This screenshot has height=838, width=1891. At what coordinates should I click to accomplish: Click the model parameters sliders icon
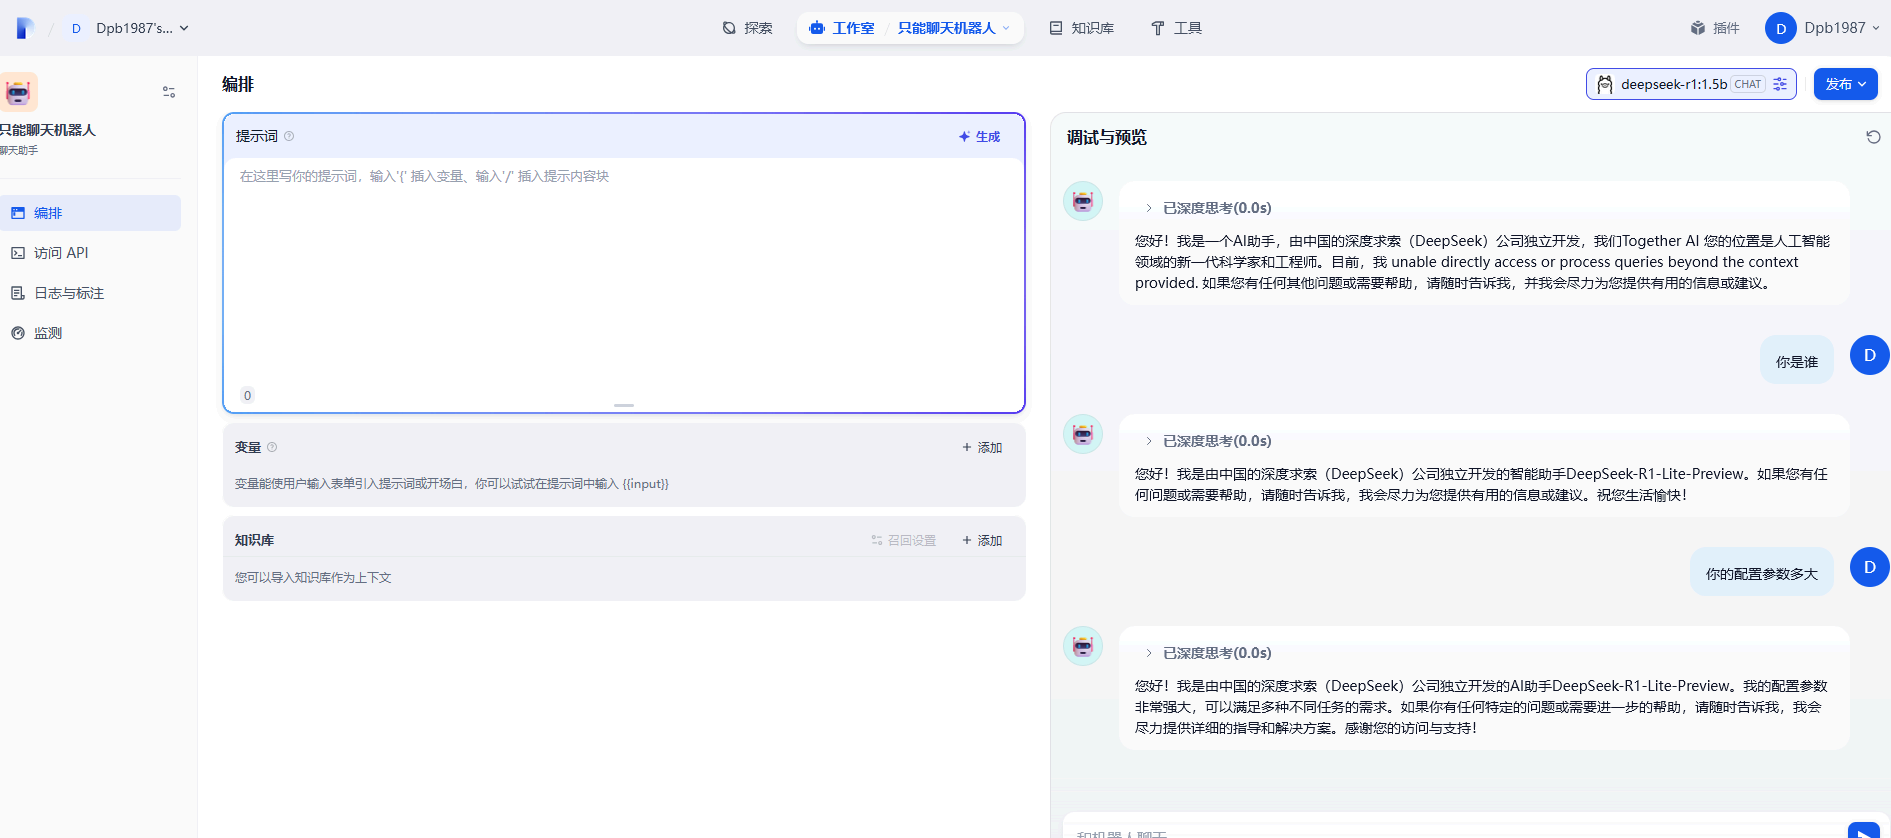point(1780,84)
